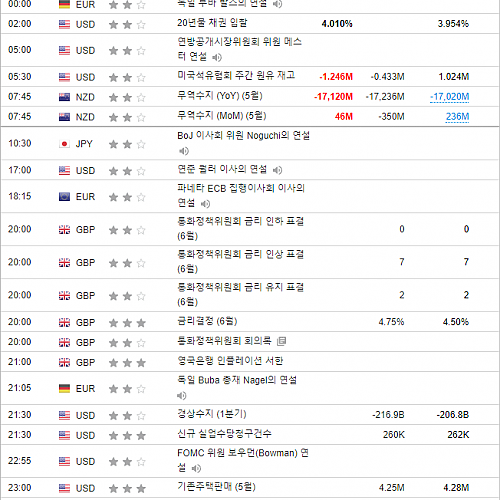This screenshot has height=500, width=500.
Task: Click speaker icon beside 파네타 ECB 연설
Action: pyautogui.click(x=205, y=203)
